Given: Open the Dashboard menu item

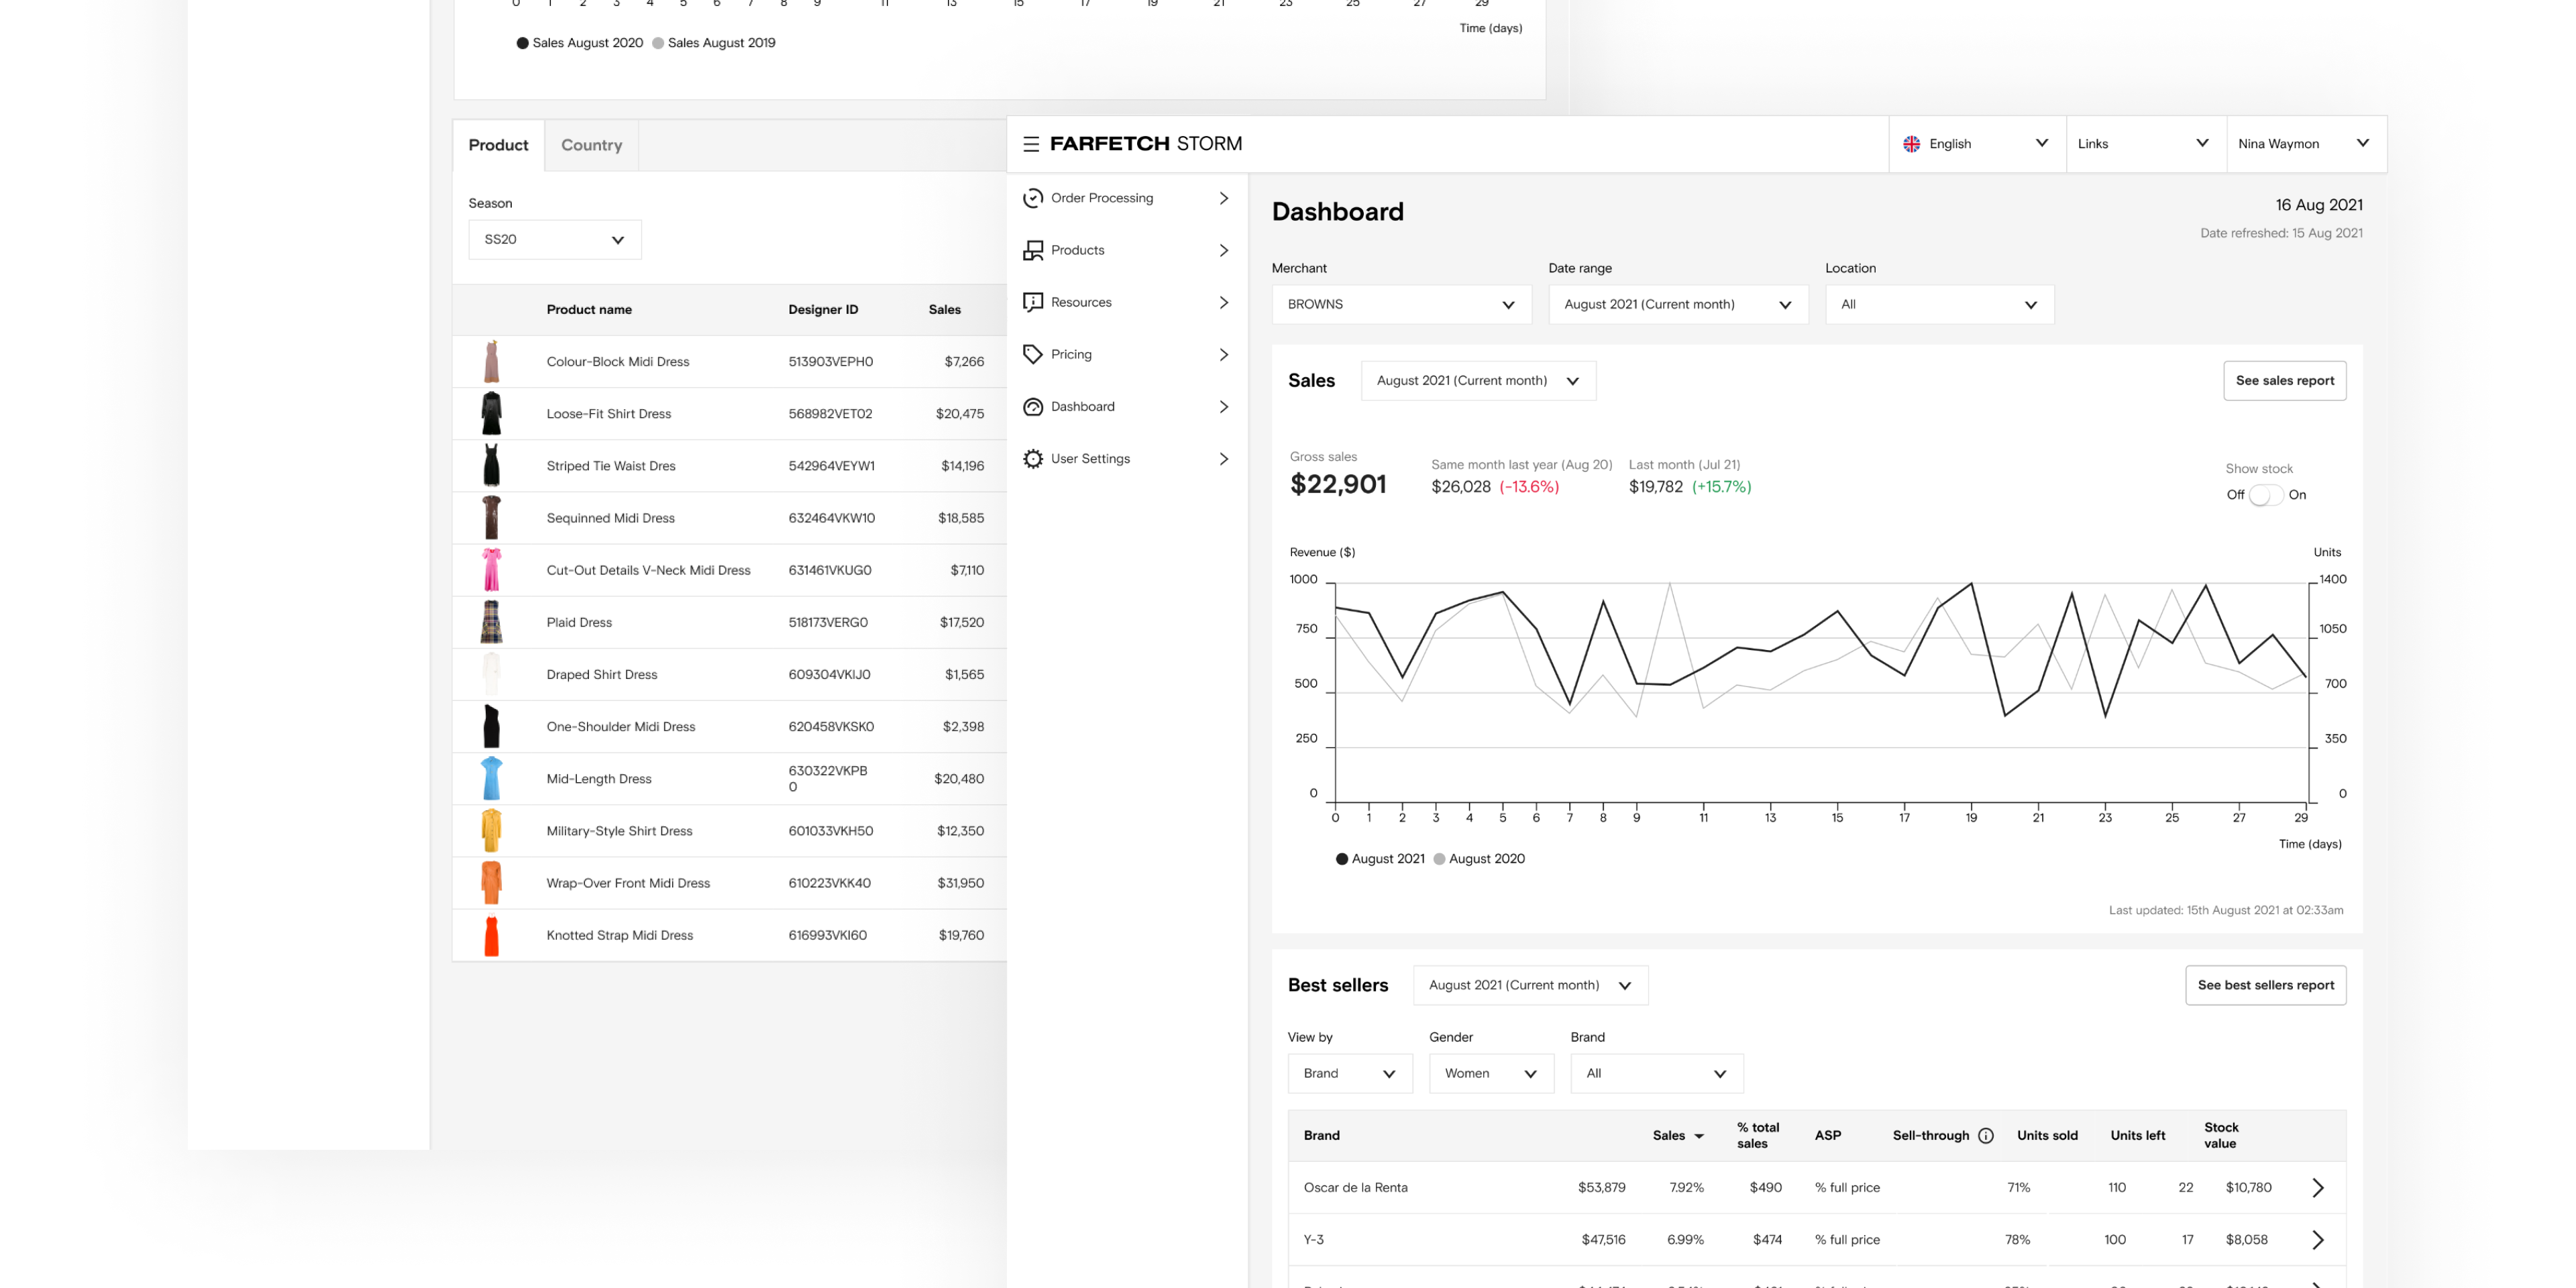Looking at the screenshot, I should [1126, 407].
